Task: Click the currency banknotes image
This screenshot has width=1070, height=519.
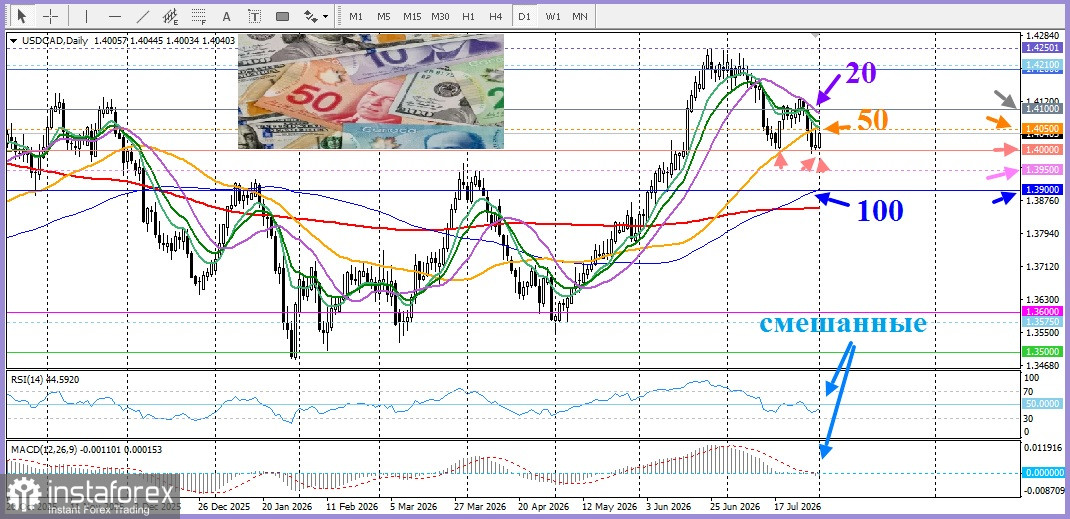Action: 371,91
